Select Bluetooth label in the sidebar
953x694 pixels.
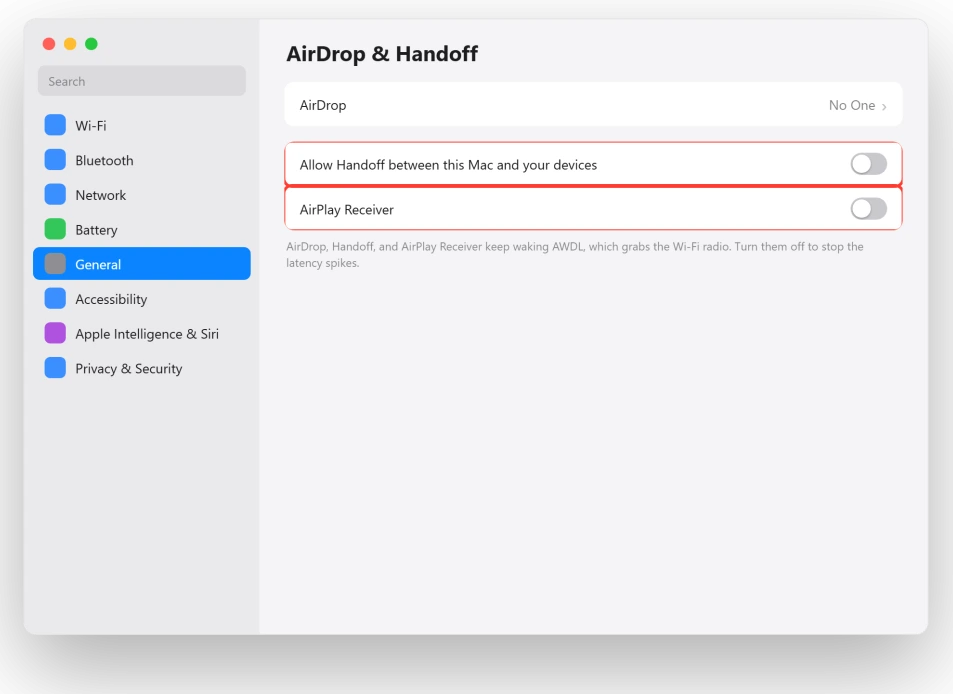pyautogui.click(x=104, y=160)
